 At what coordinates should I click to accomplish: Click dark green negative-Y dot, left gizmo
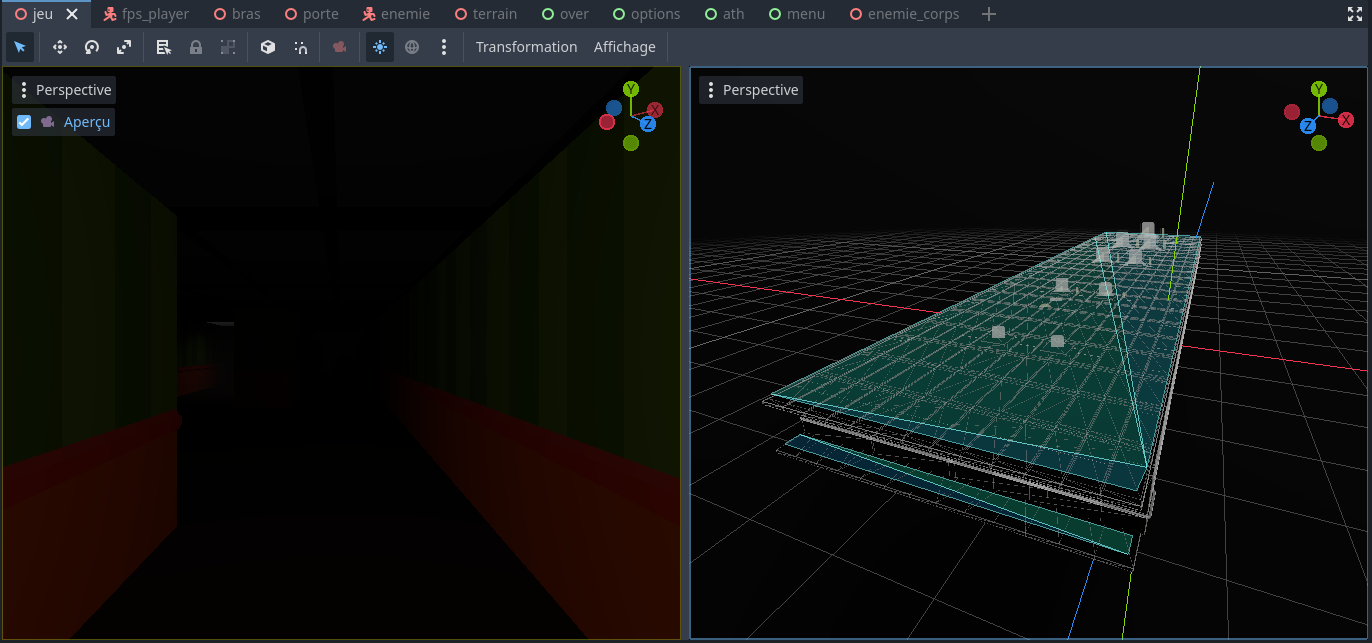[x=631, y=143]
